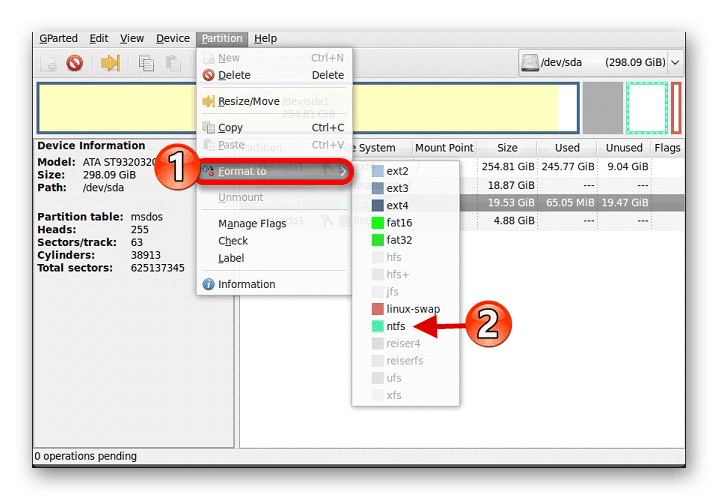Open the Device menu
The width and height of the screenshot is (718, 500).
click(x=172, y=39)
